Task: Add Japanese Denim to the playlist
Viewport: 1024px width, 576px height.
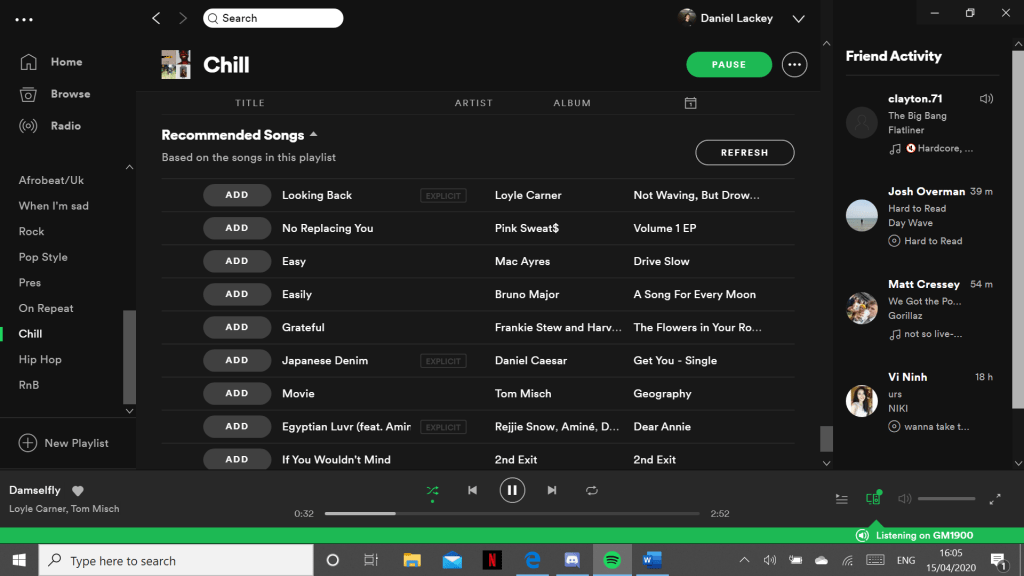Action: (x=237, y=360)
